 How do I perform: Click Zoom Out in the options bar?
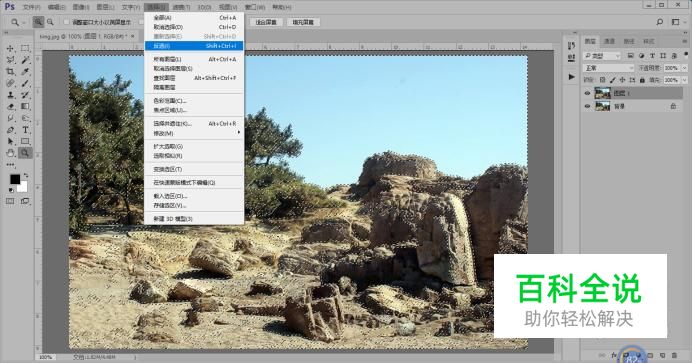tap(50, 22)
